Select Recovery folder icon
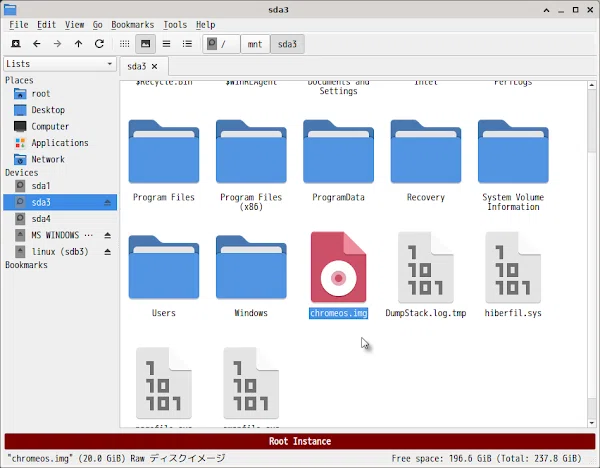This screenshot has height=468, width=600. pyautogui.click(x=426, y=152)
